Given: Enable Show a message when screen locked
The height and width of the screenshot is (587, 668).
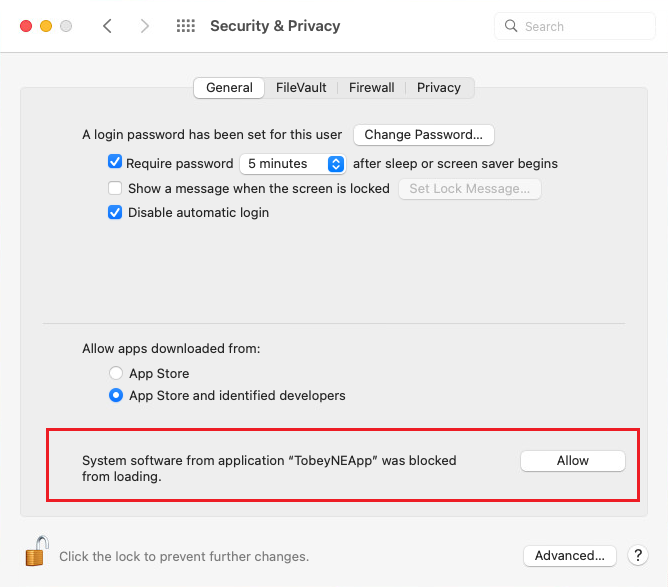Looking at the screenshot, I should (115, 188).
